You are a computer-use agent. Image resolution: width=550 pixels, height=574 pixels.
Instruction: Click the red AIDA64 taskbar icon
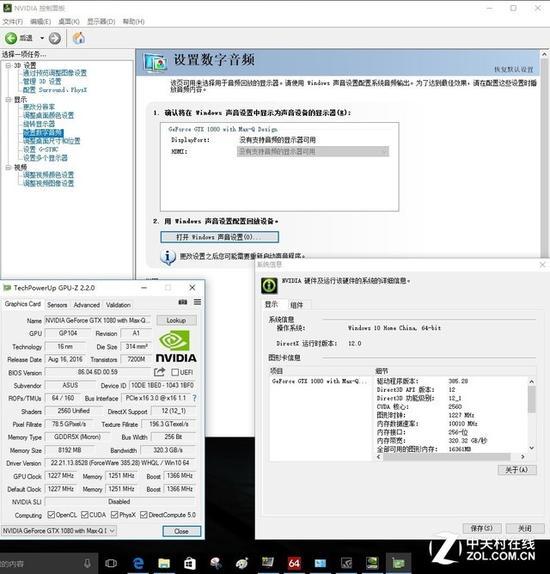click(294, 563)
